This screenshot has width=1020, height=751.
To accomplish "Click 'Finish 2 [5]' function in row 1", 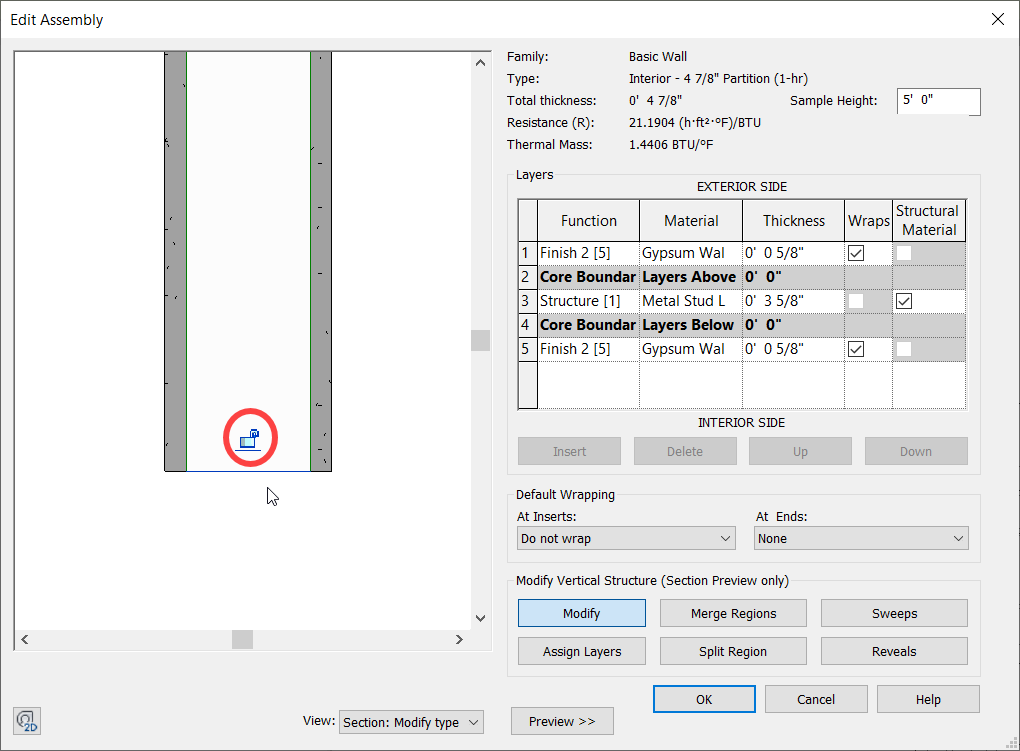I will pos(588,253).
